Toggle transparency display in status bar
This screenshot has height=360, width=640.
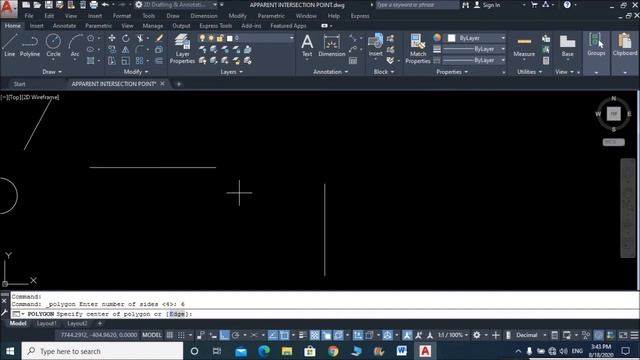pos(315,335)
